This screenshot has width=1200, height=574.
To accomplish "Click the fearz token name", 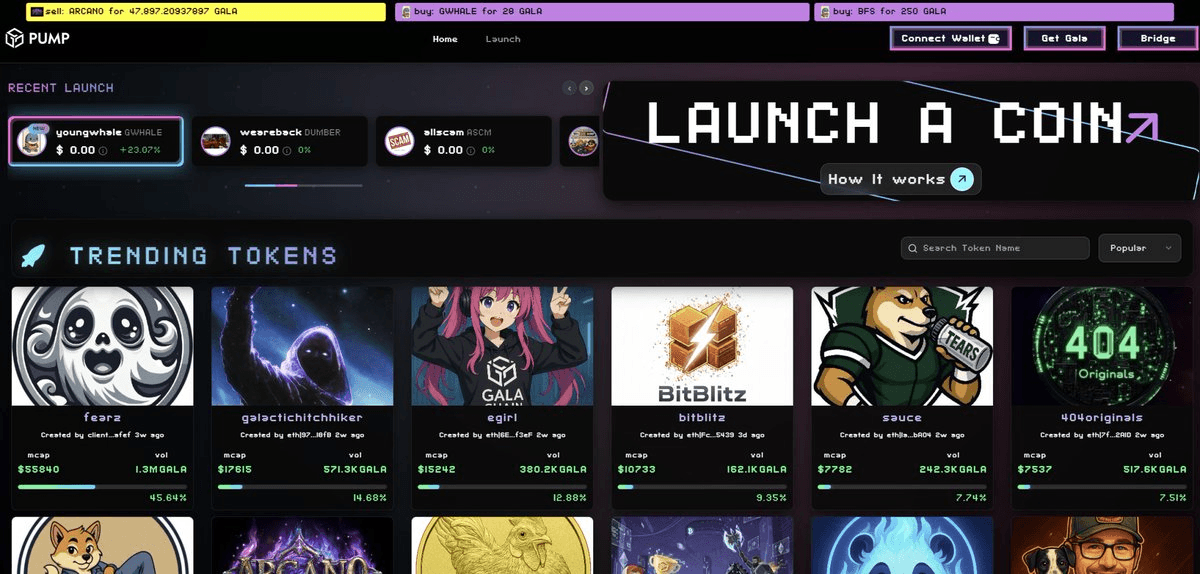I will [102, 418].
